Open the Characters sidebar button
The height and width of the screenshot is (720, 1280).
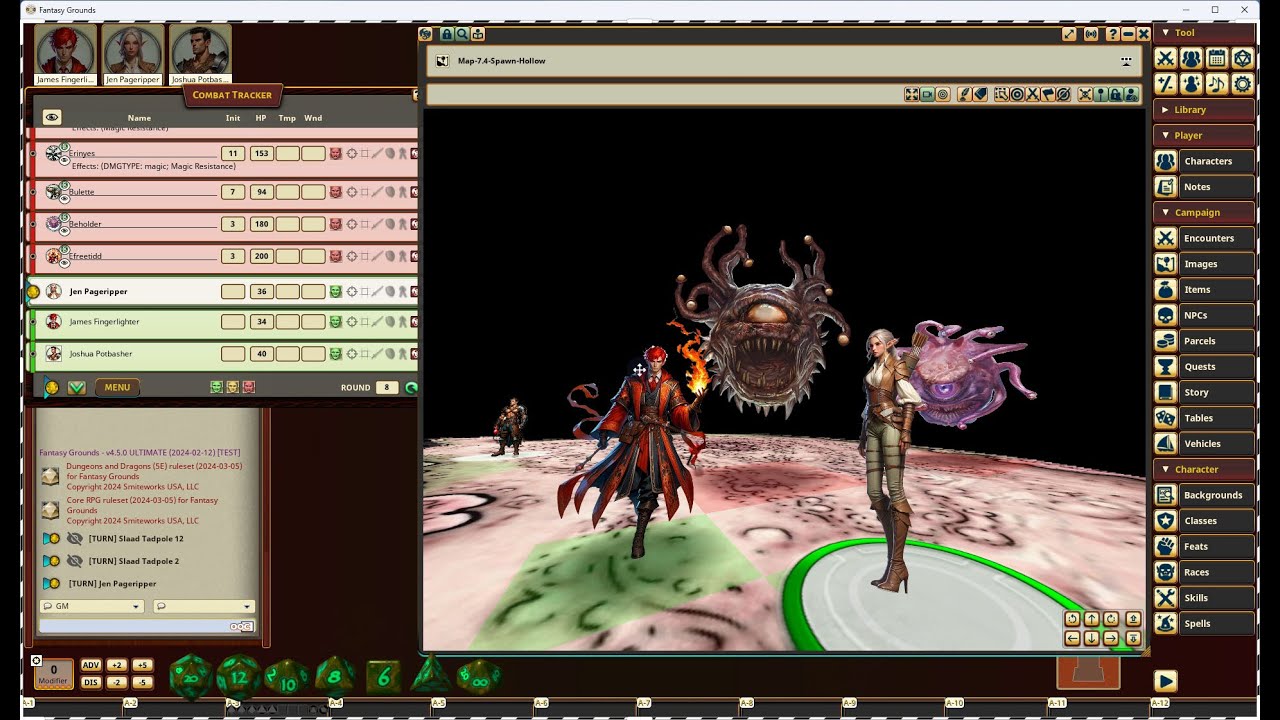tap(1204, 161)
